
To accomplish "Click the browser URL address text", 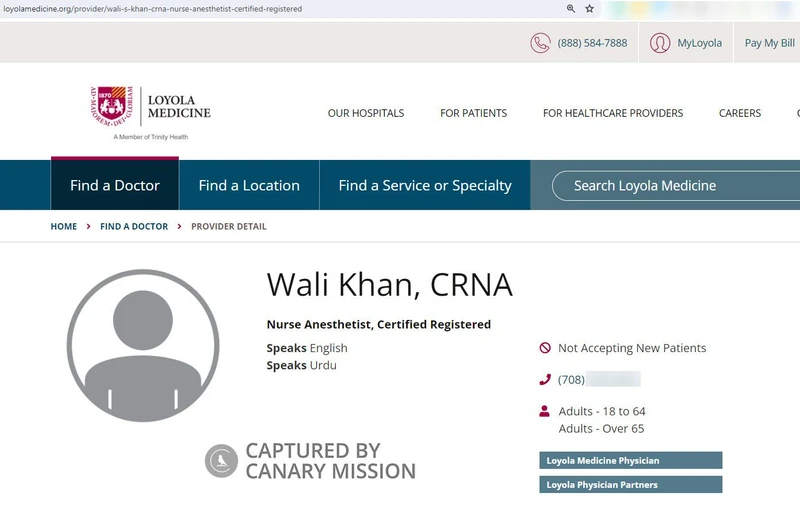I will tap(153, 9).
